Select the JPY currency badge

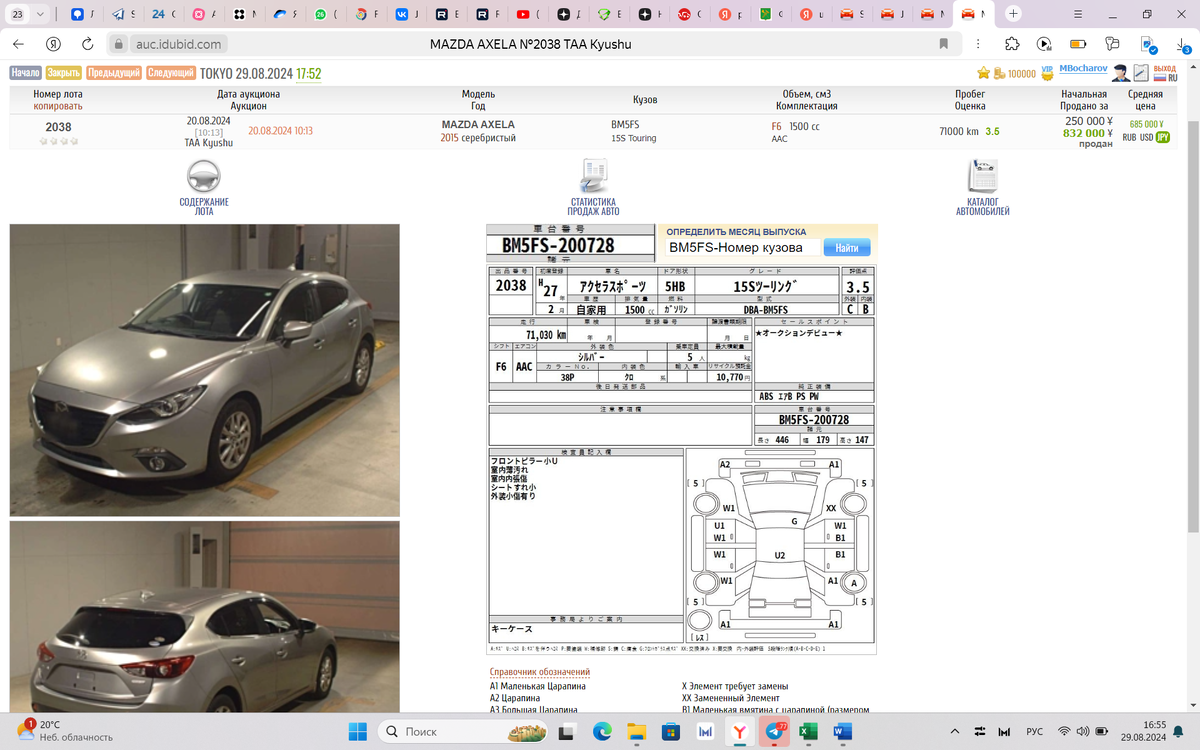point(1163,138)
